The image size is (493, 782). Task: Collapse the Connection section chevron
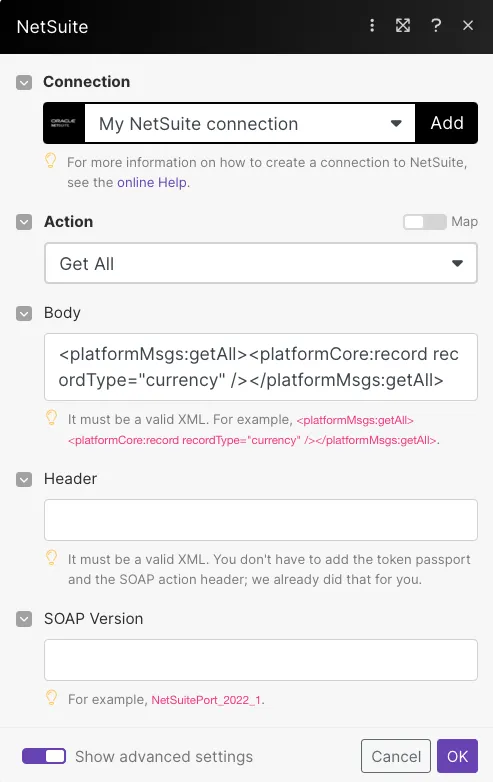click(x=24, y=82)
